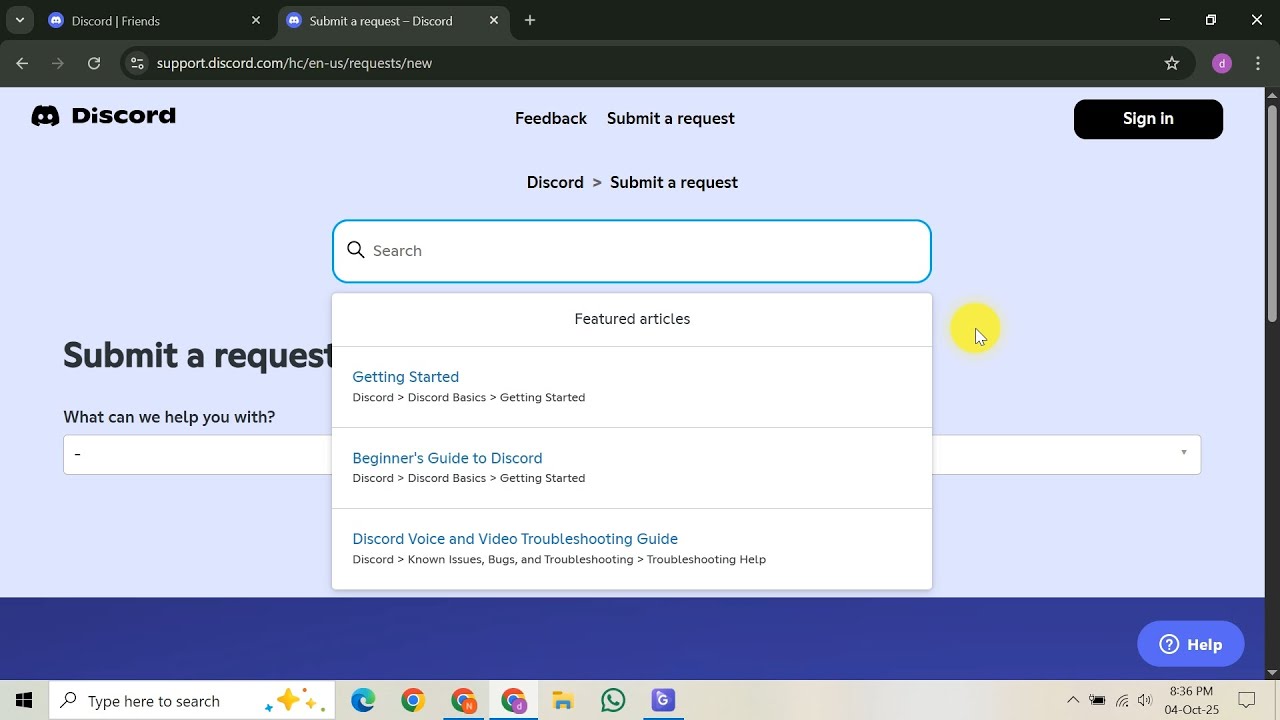Switch to the Discord | Friends tab

click(155, 20)
